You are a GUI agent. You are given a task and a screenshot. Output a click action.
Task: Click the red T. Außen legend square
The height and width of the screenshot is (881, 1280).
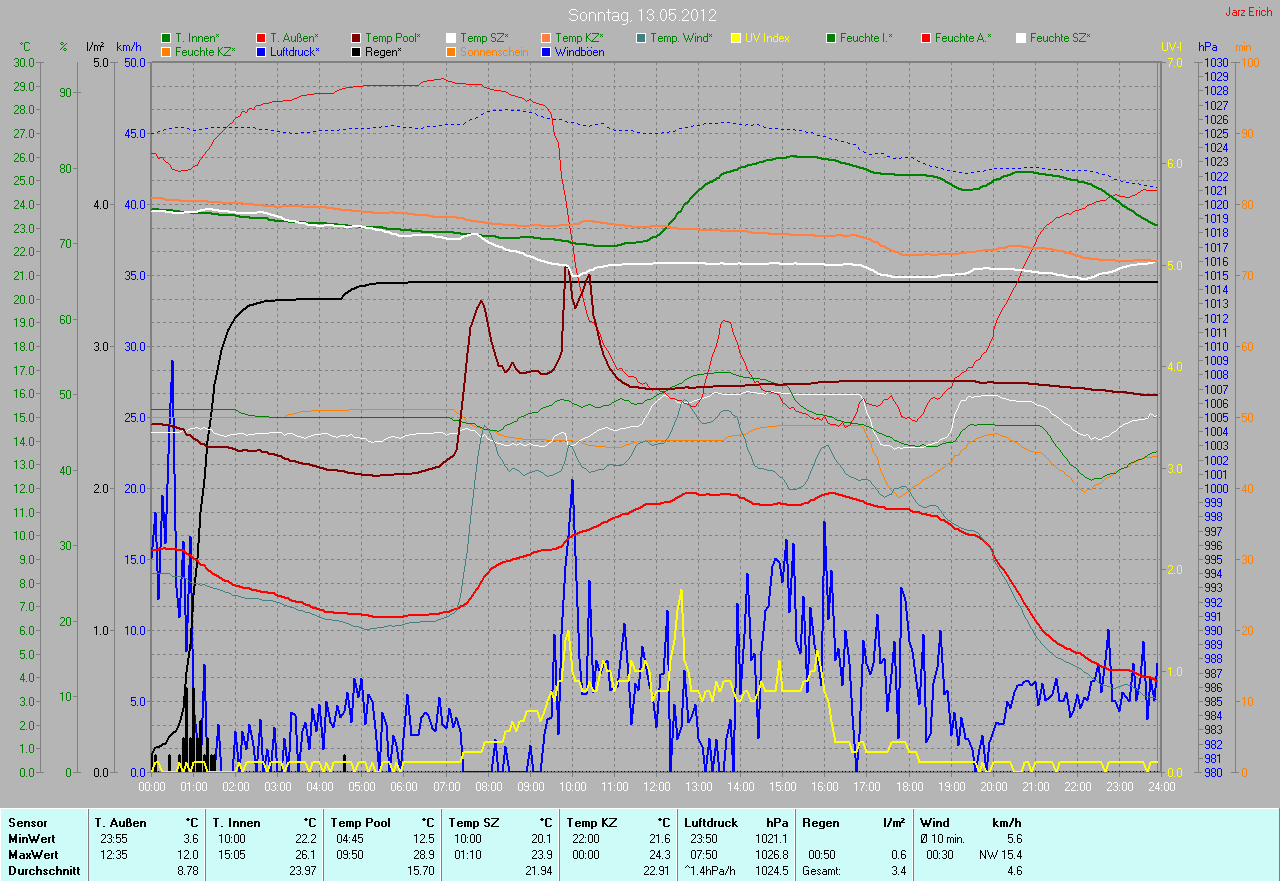pyautogui.click(x=261, y=38)
